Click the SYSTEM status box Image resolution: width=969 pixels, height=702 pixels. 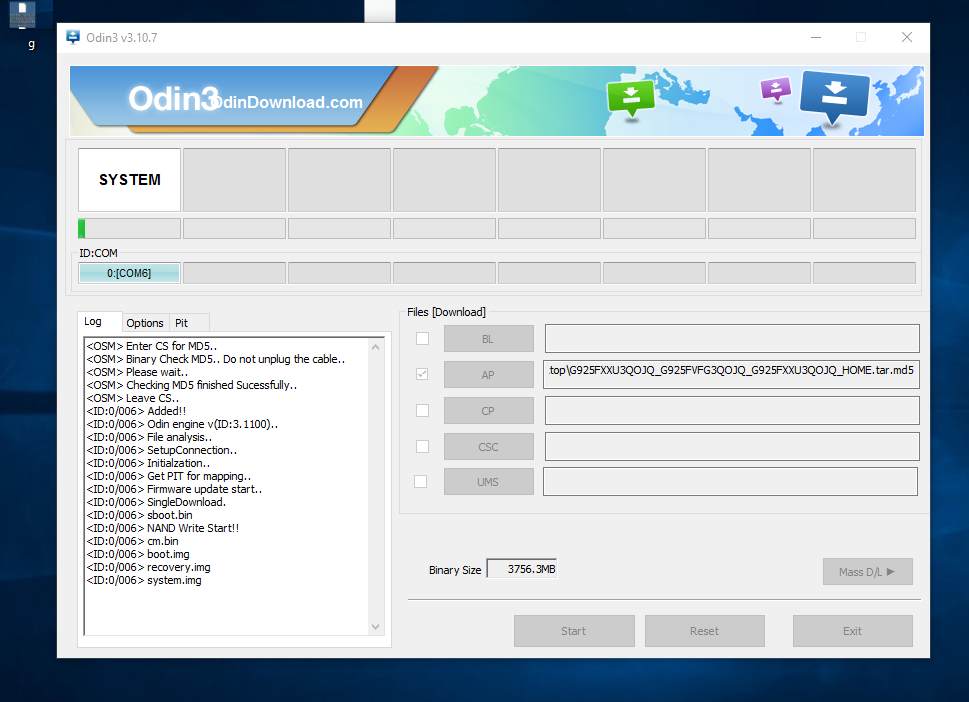click(129, 180)
